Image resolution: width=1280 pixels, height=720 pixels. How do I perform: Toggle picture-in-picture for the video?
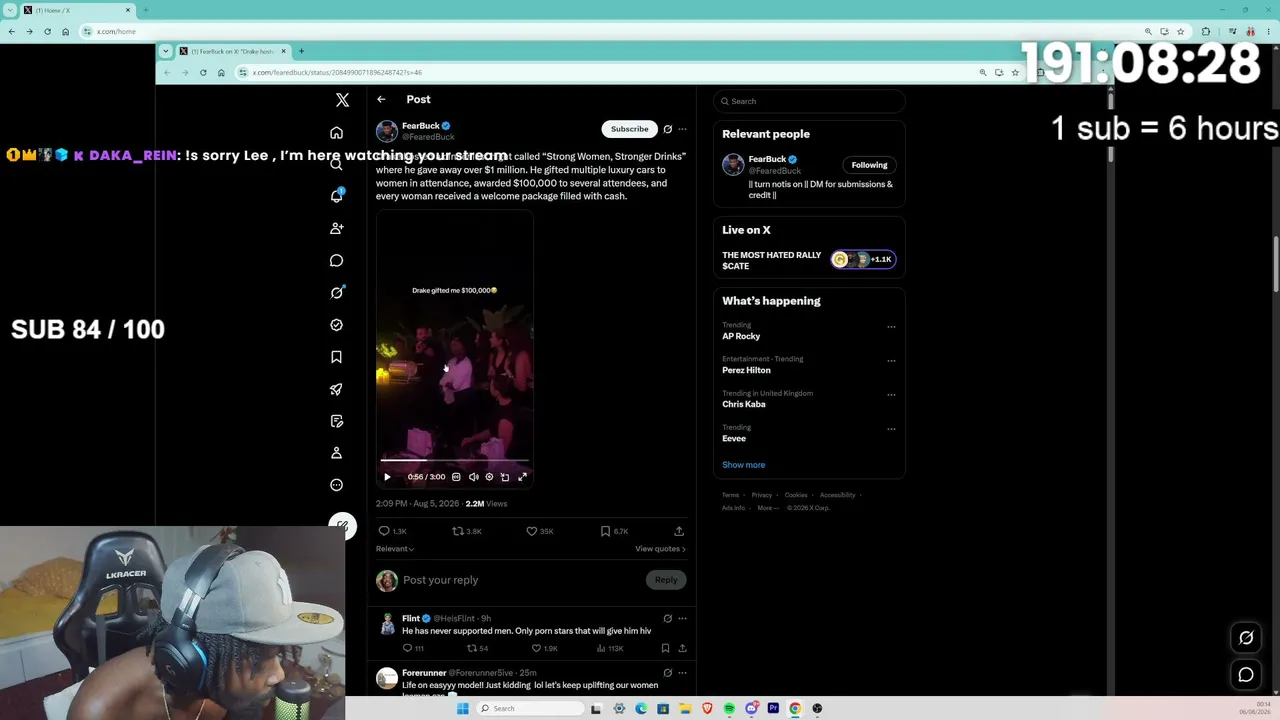click(505, 477)
